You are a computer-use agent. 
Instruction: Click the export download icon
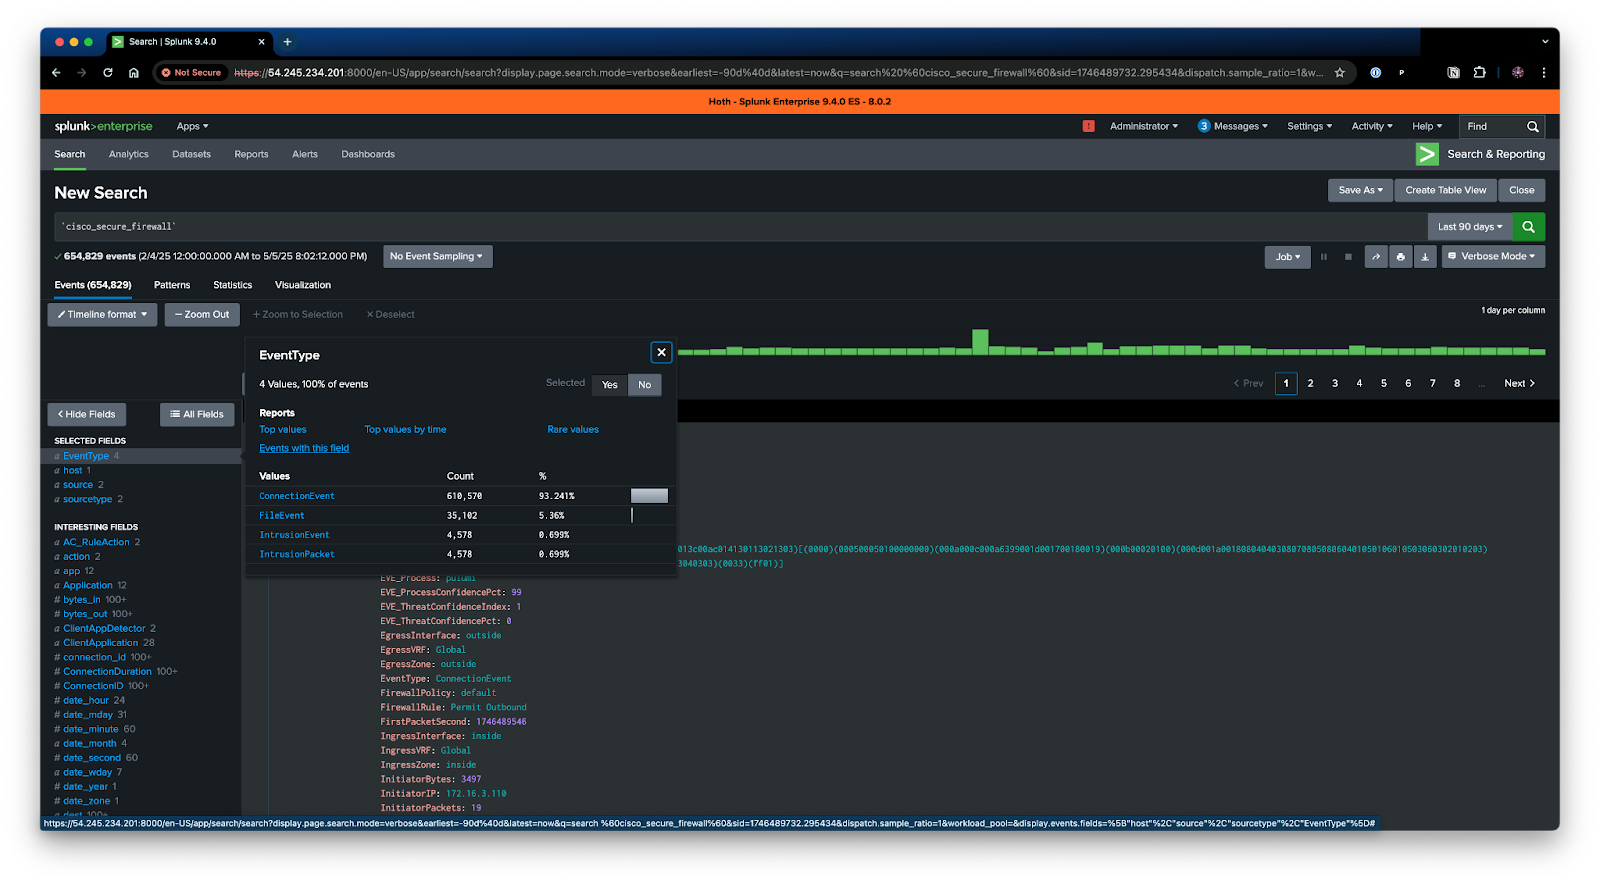[x=1425, y=257]
